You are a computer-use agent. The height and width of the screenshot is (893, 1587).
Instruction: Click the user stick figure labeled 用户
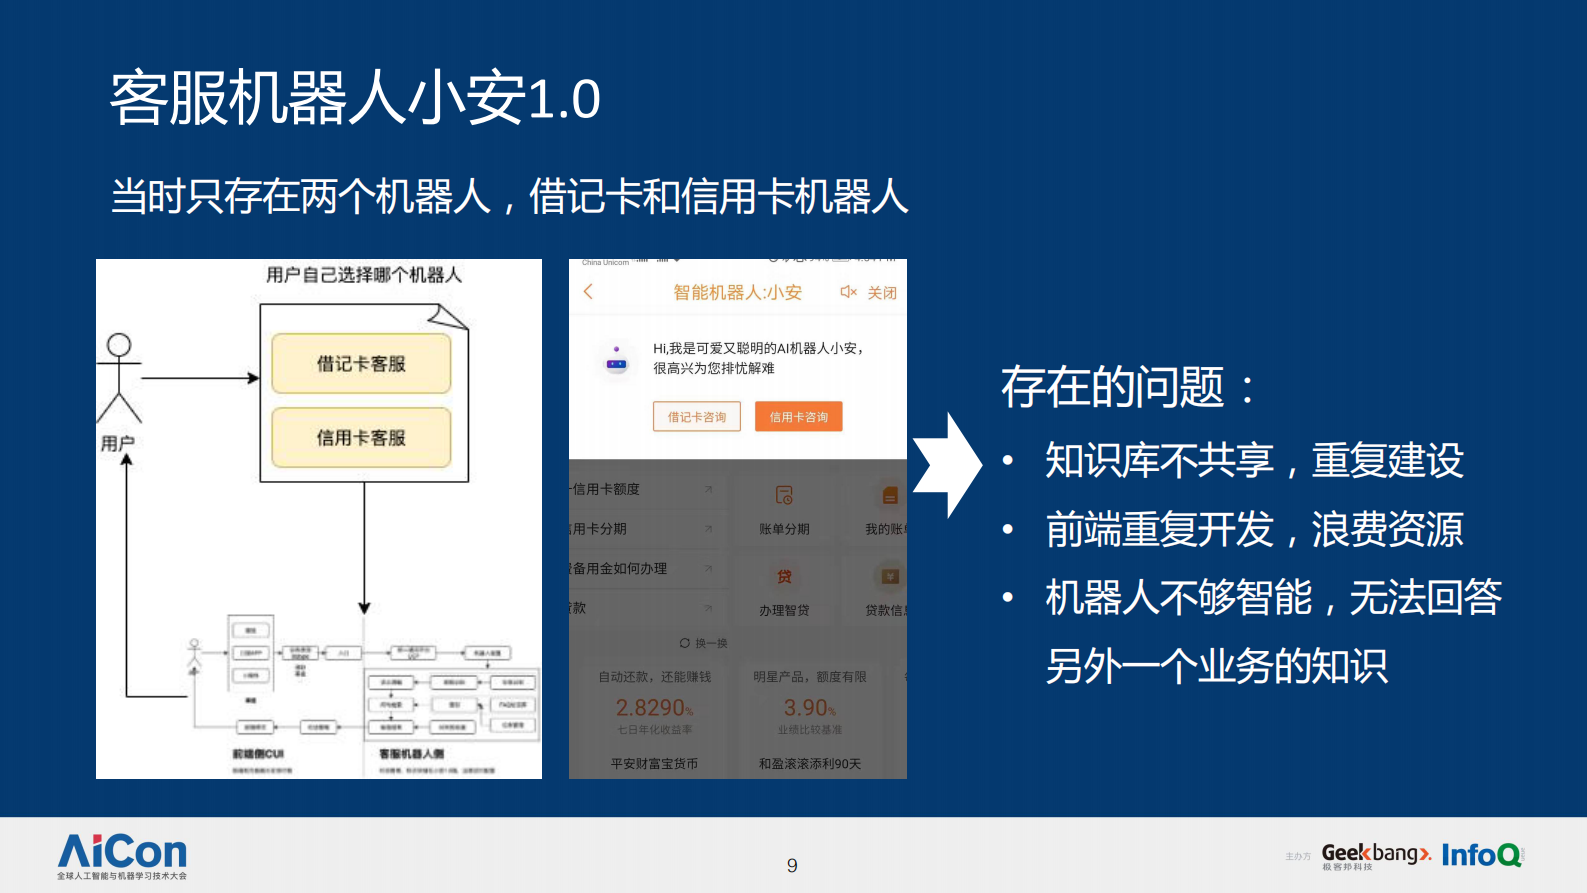coord(119,378)
